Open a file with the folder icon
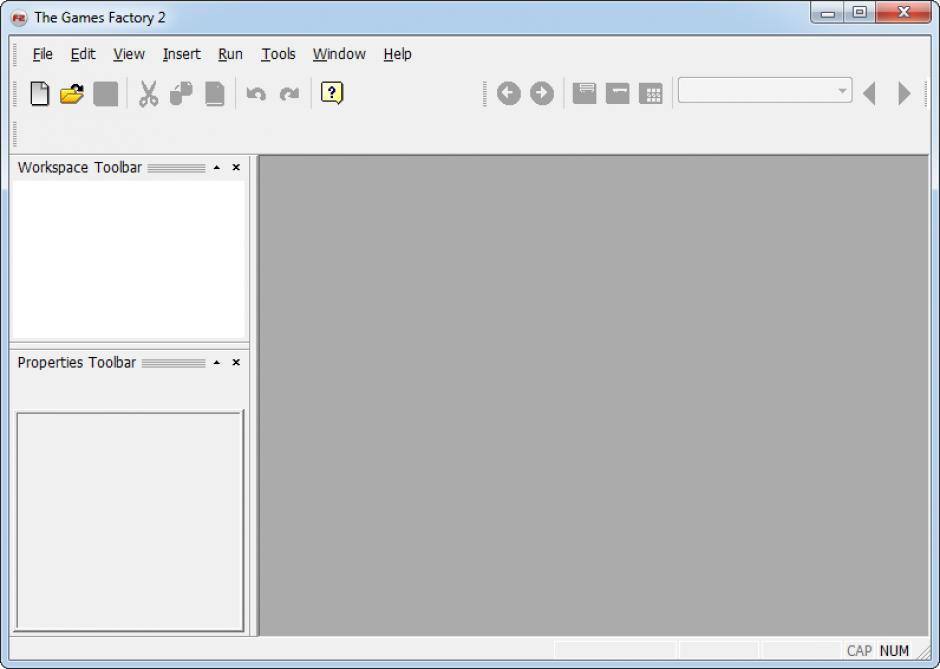The width and height of the screenshot is (940, 669). [x=72, y=94]
